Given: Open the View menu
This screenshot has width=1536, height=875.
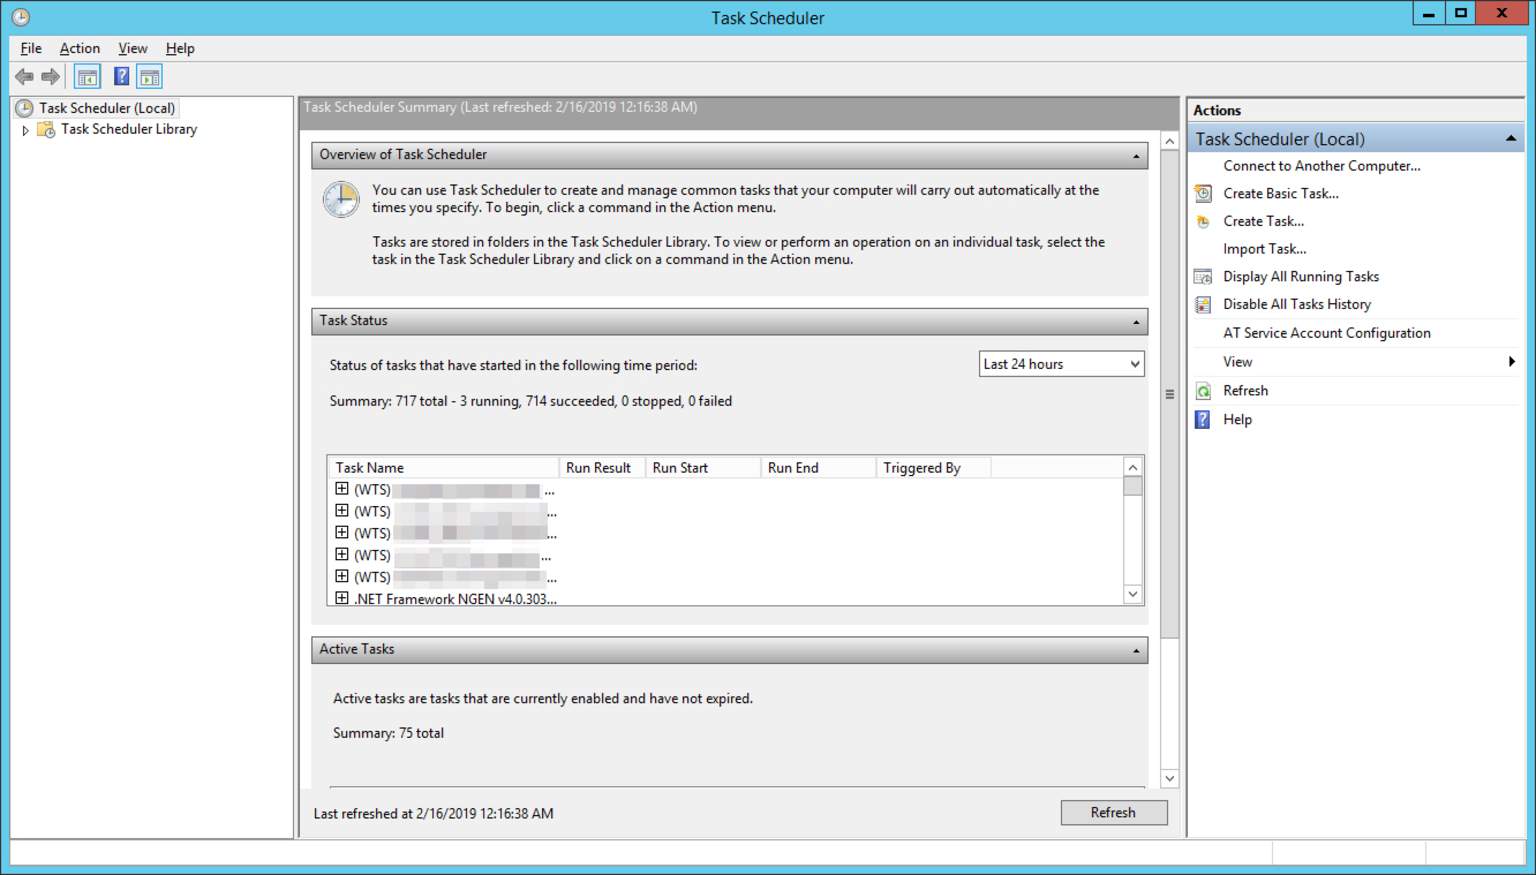Looking at the screenshot, I should (132, 47).
